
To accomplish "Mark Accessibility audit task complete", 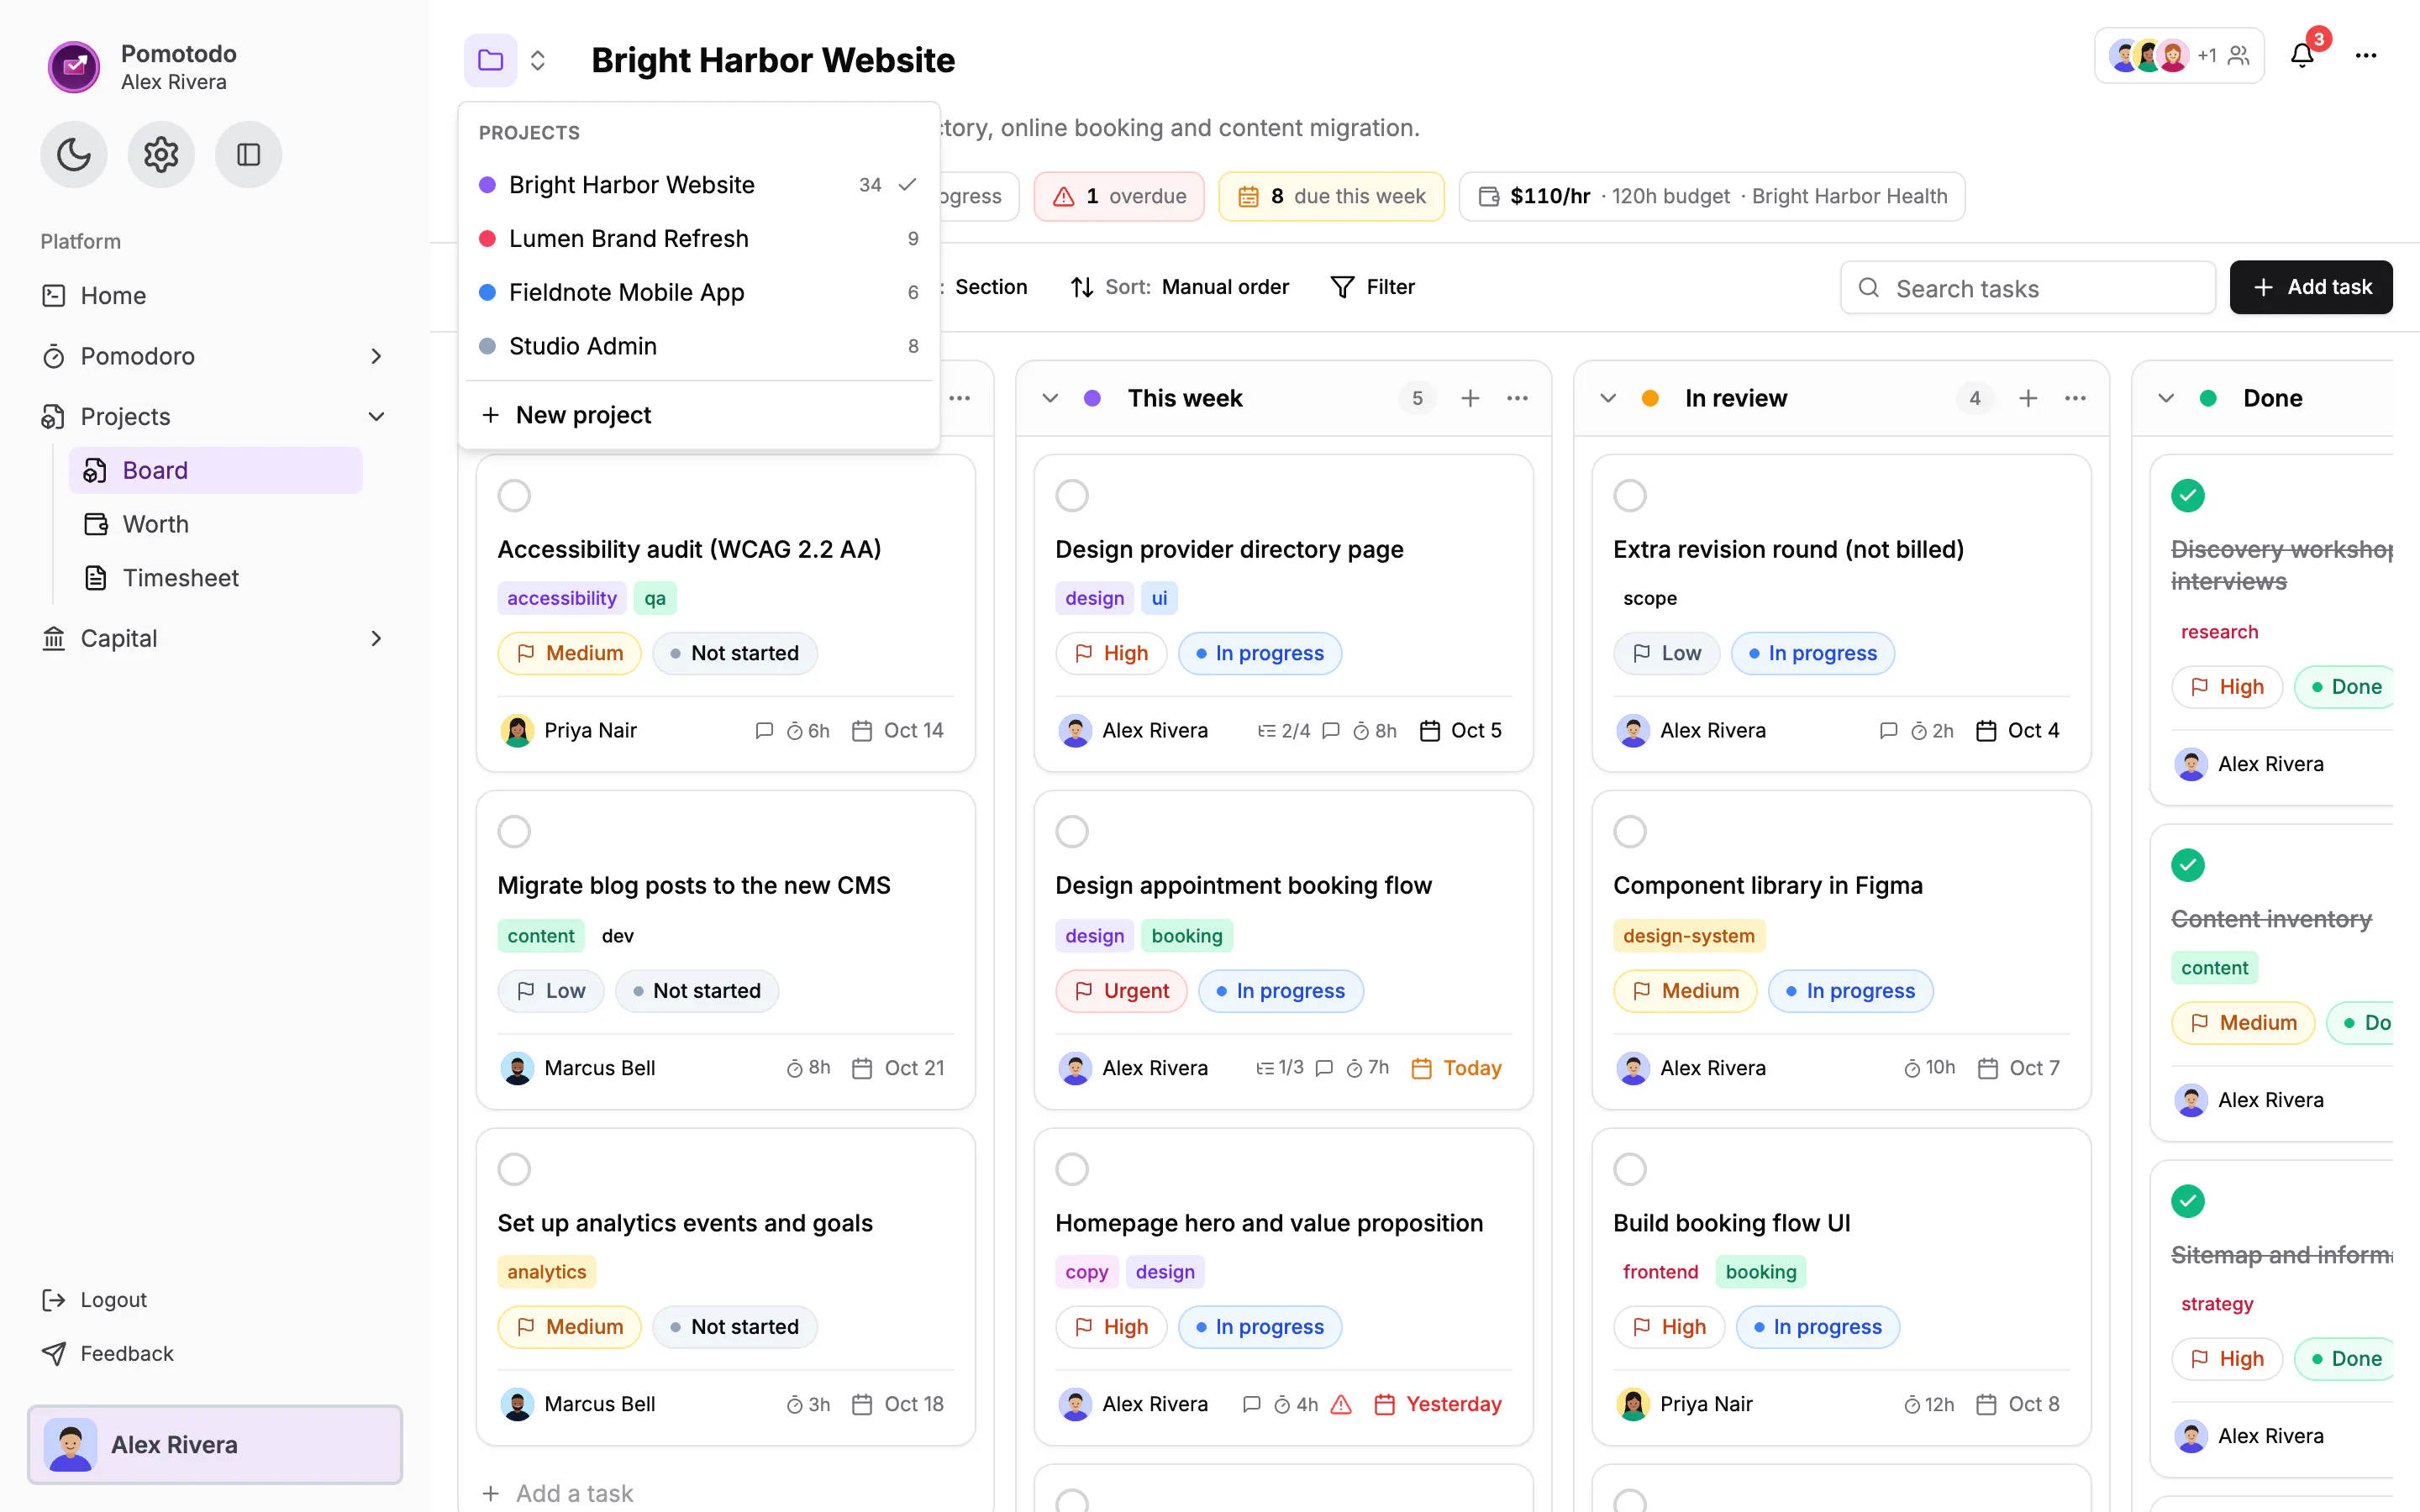I will point(514,495).
